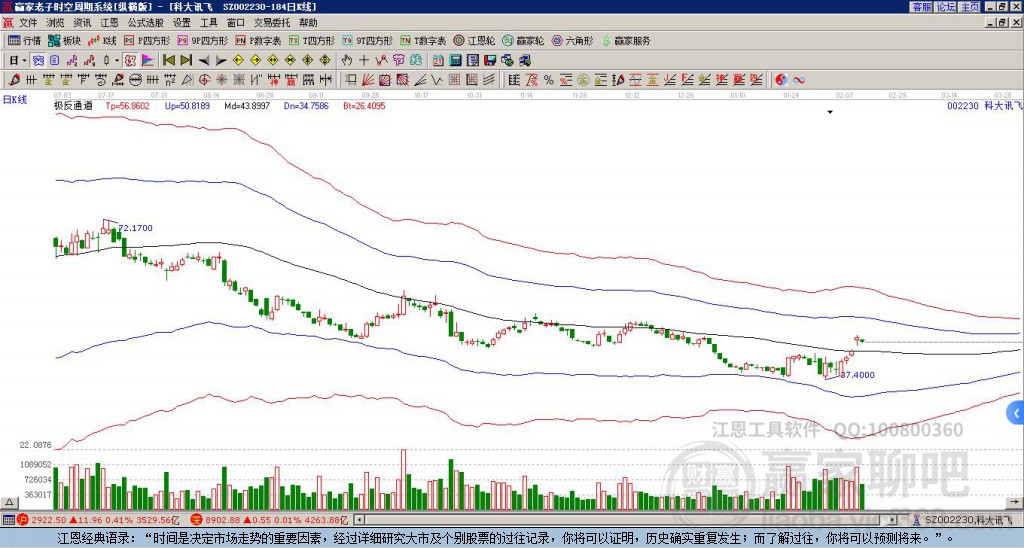Click the yin-yang taiji icon
The width and height of the screenshot is (1024, 548).
coord(781,80)
